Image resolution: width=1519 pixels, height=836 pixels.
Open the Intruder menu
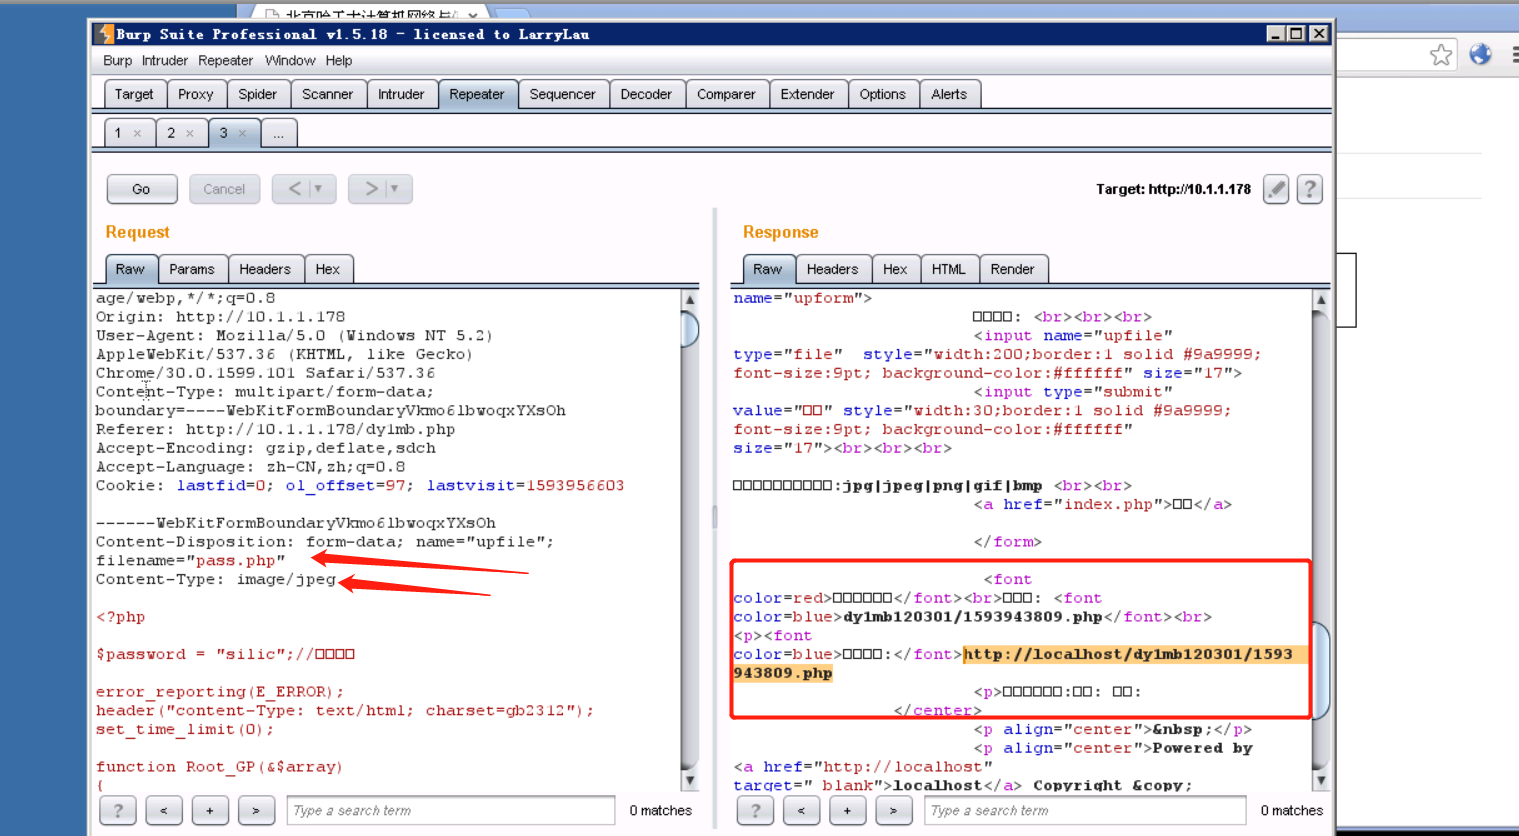pos(165,61)
